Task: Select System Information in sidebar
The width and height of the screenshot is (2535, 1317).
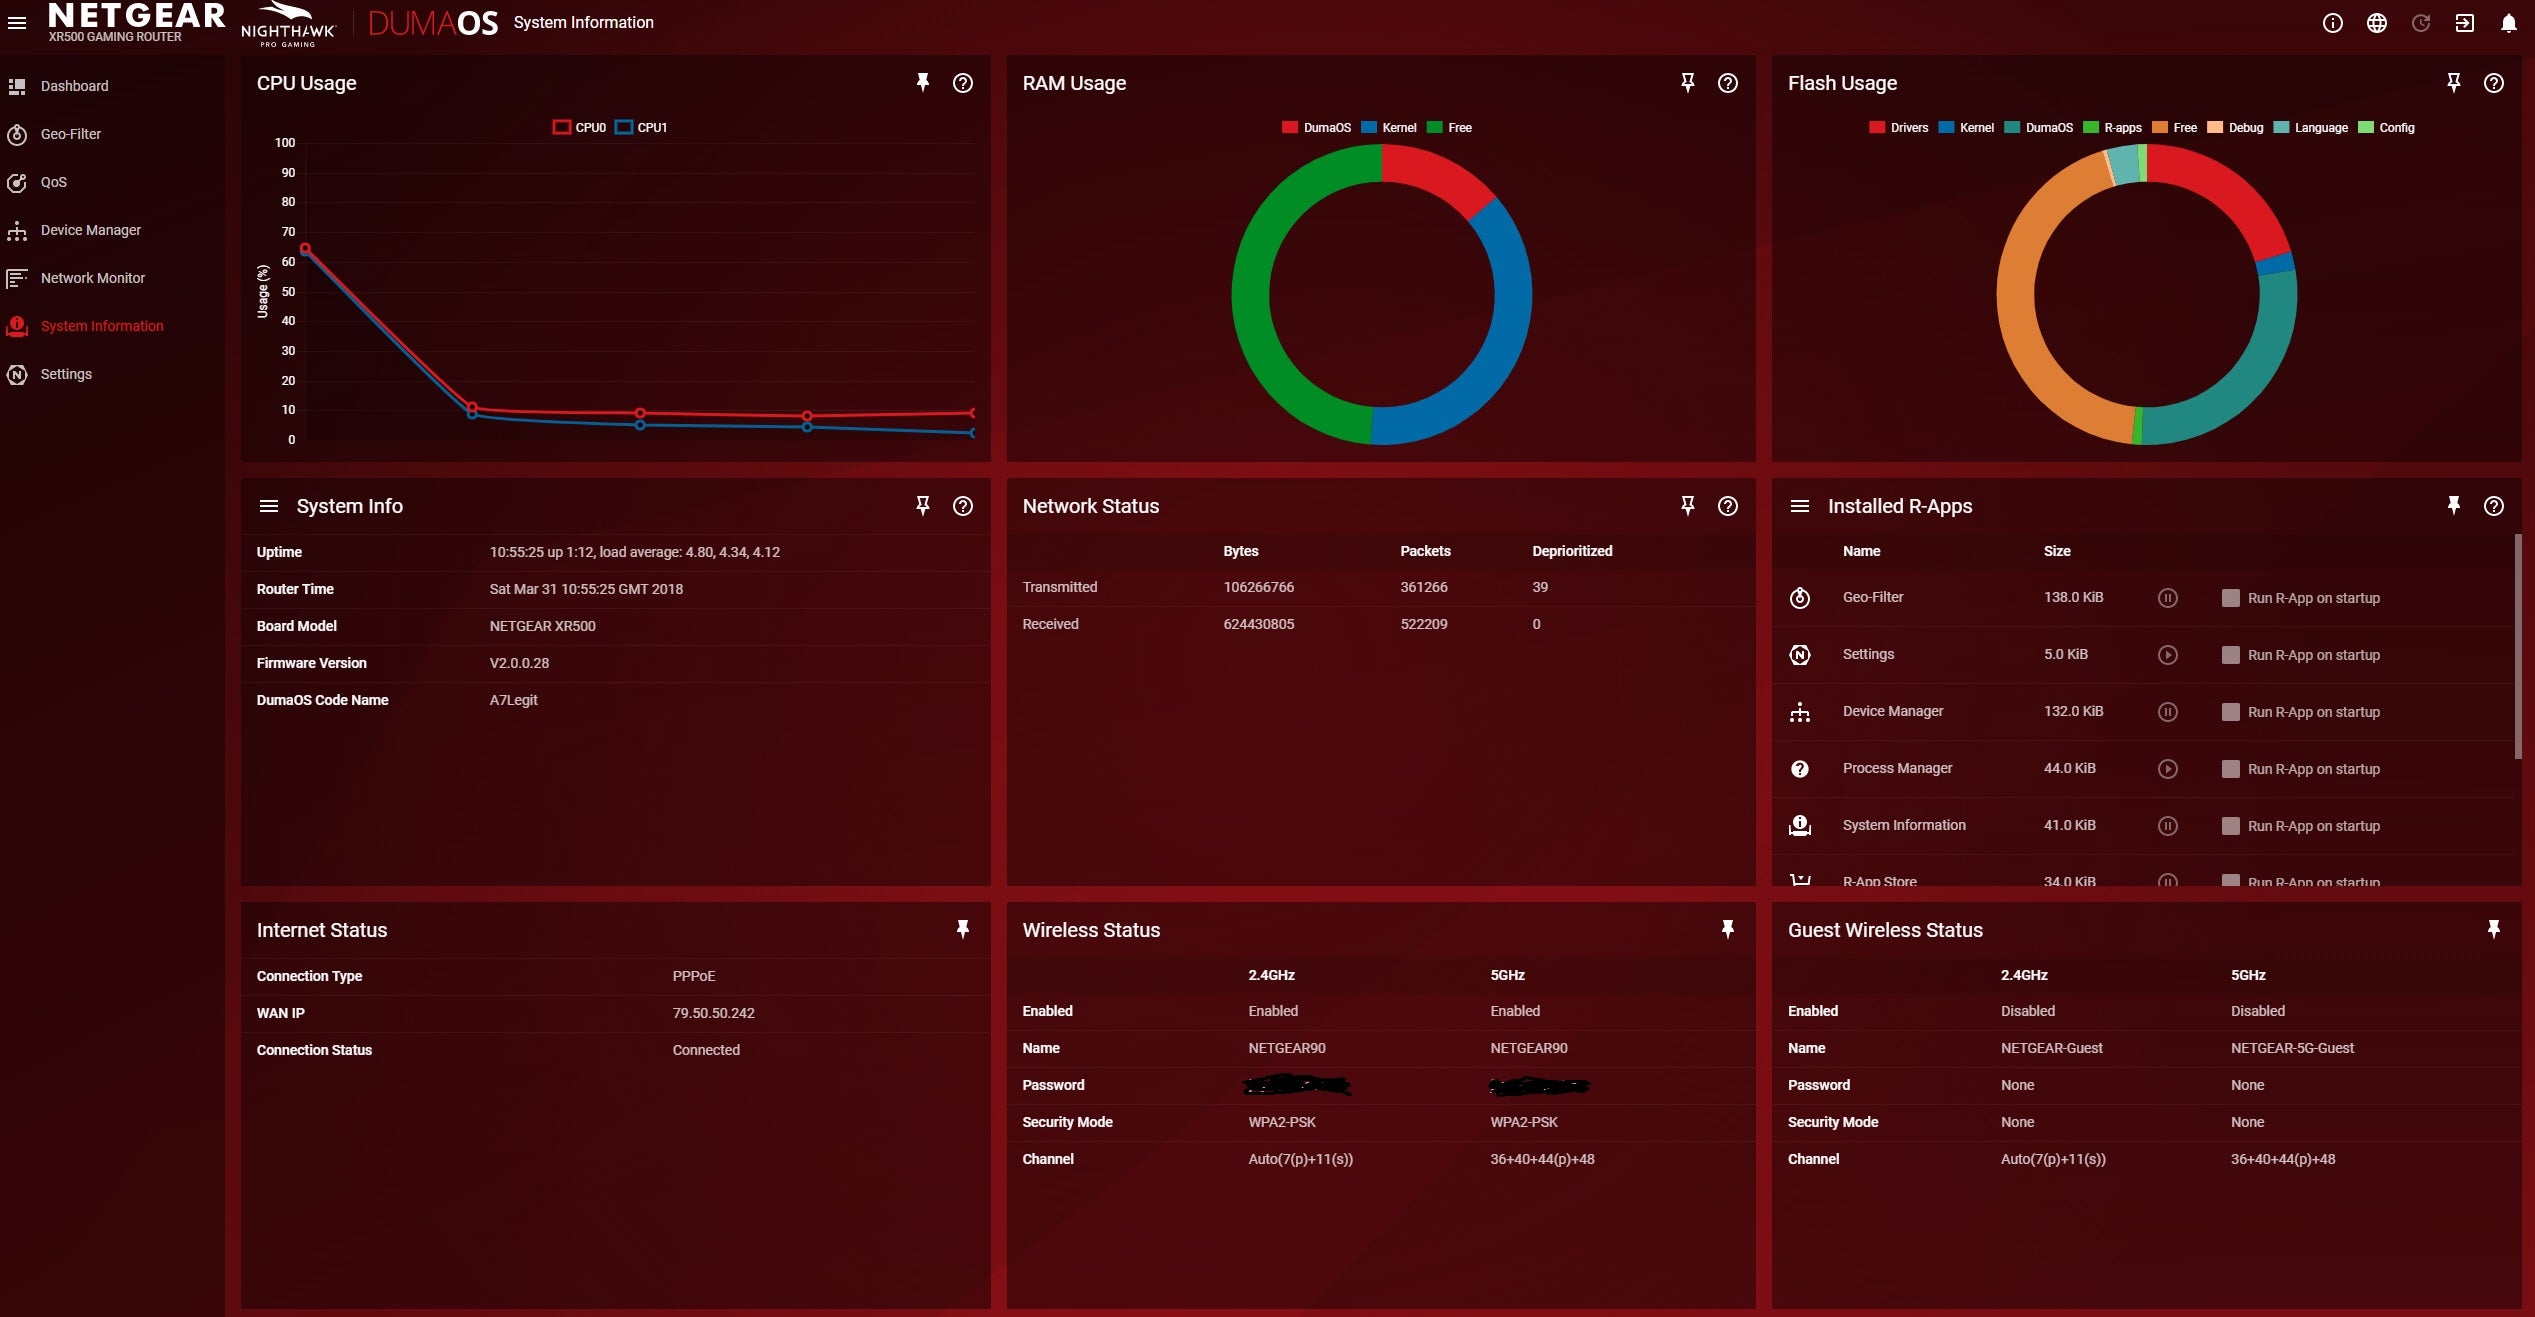Action: (x=101, y=326)
